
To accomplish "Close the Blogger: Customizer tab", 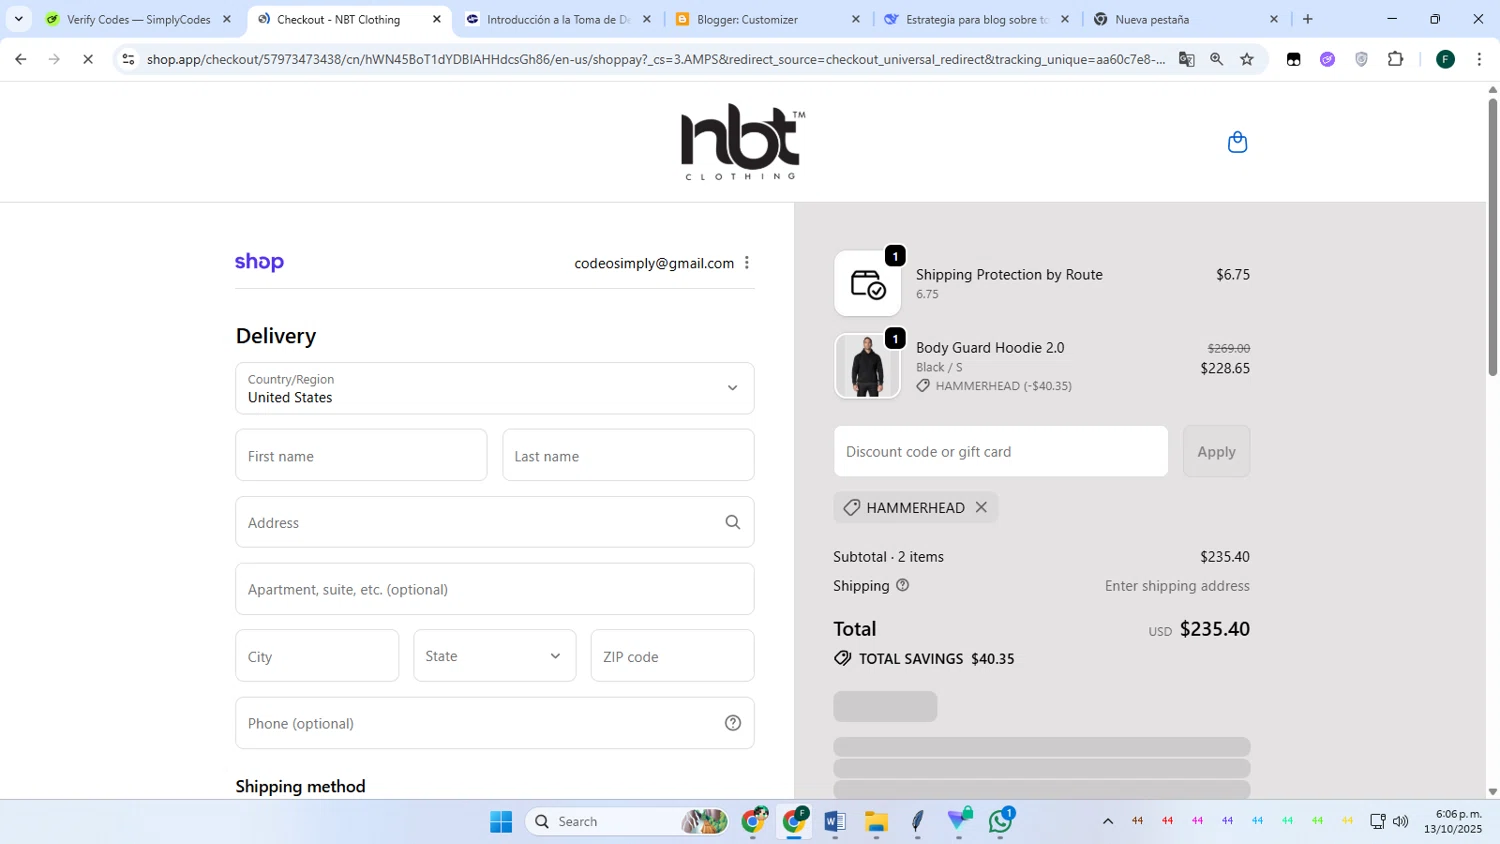I will [x=855, y=19].
